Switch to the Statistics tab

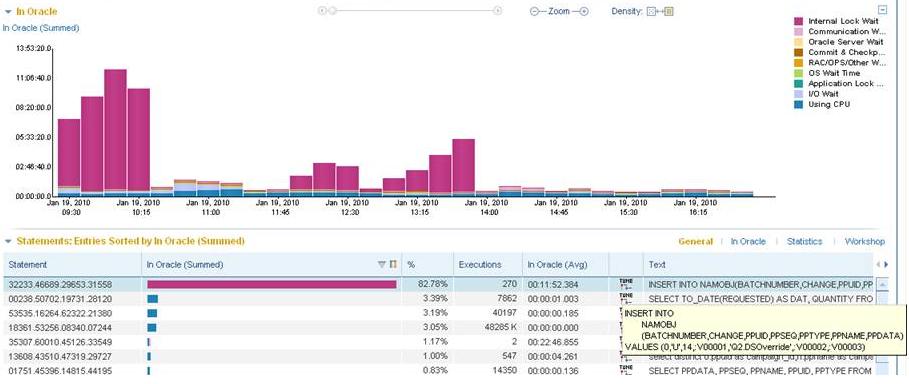pyautogui.click(x=804, y=241)
